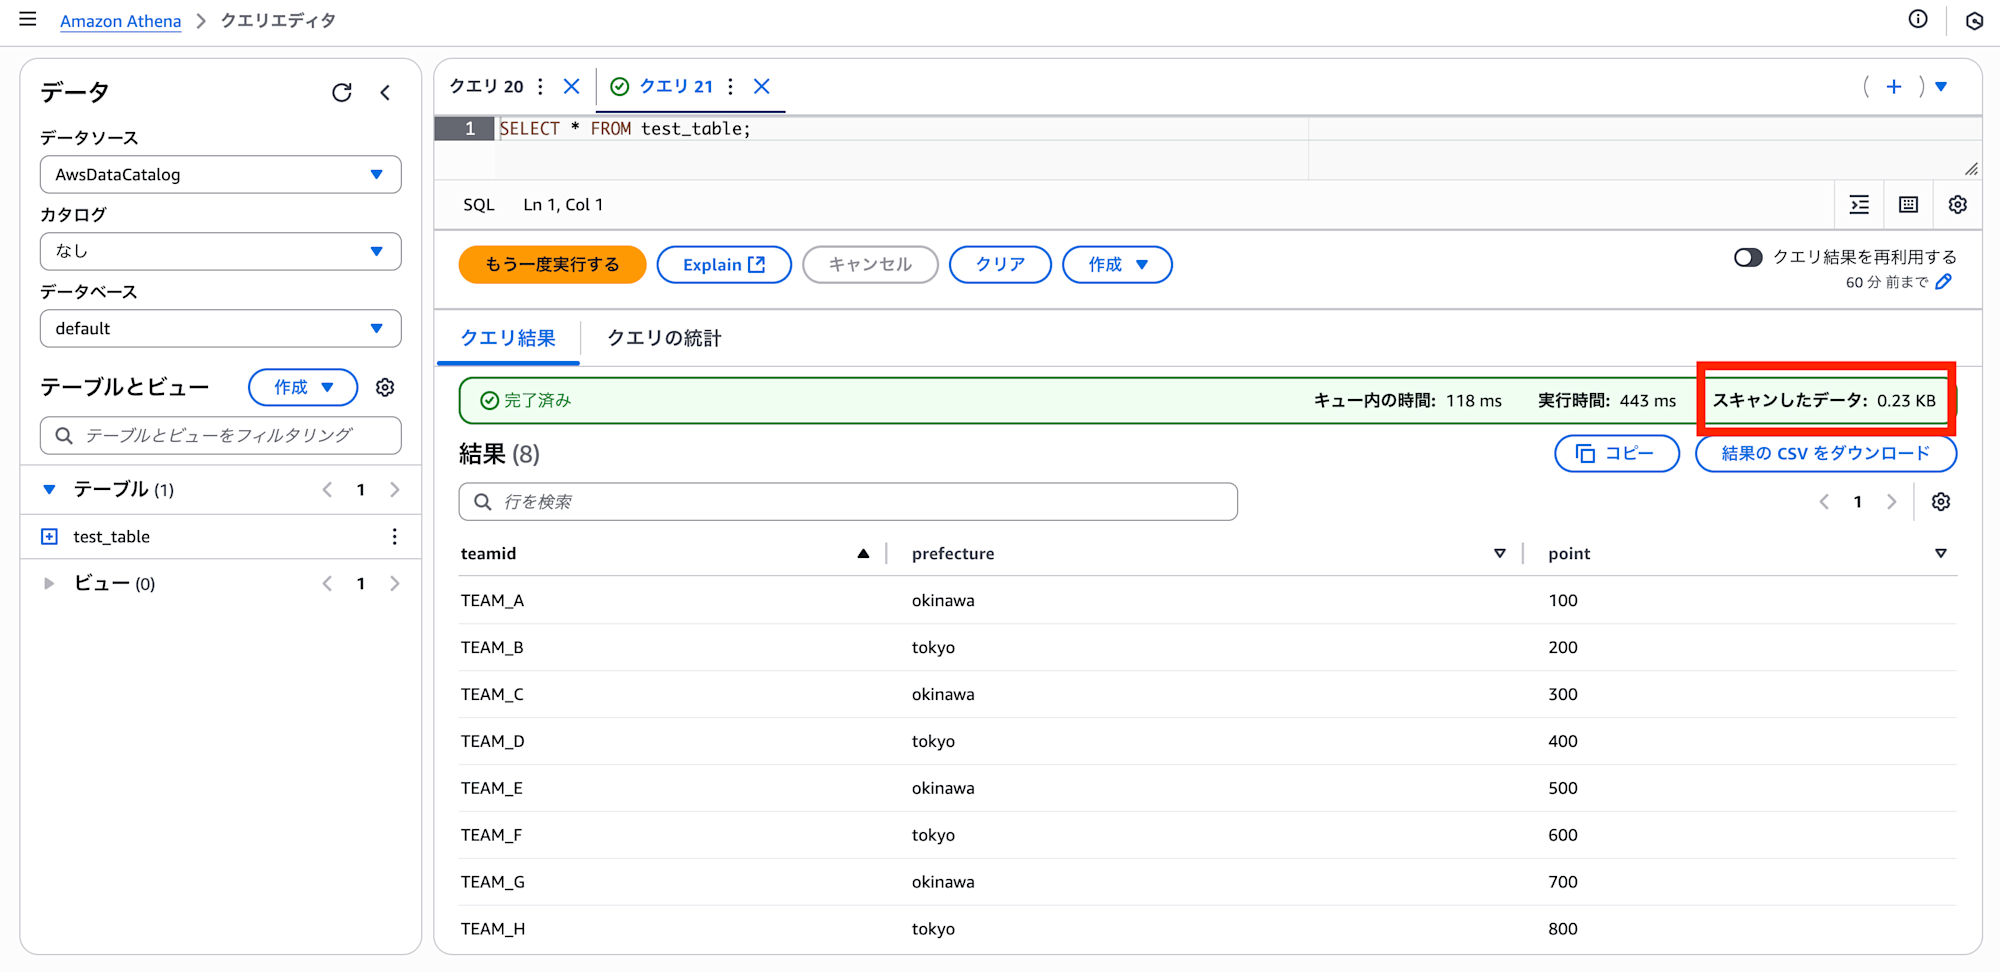Screen dimensions: 2000x972
Task: Click もう一度実行する button
Action: 552,265
